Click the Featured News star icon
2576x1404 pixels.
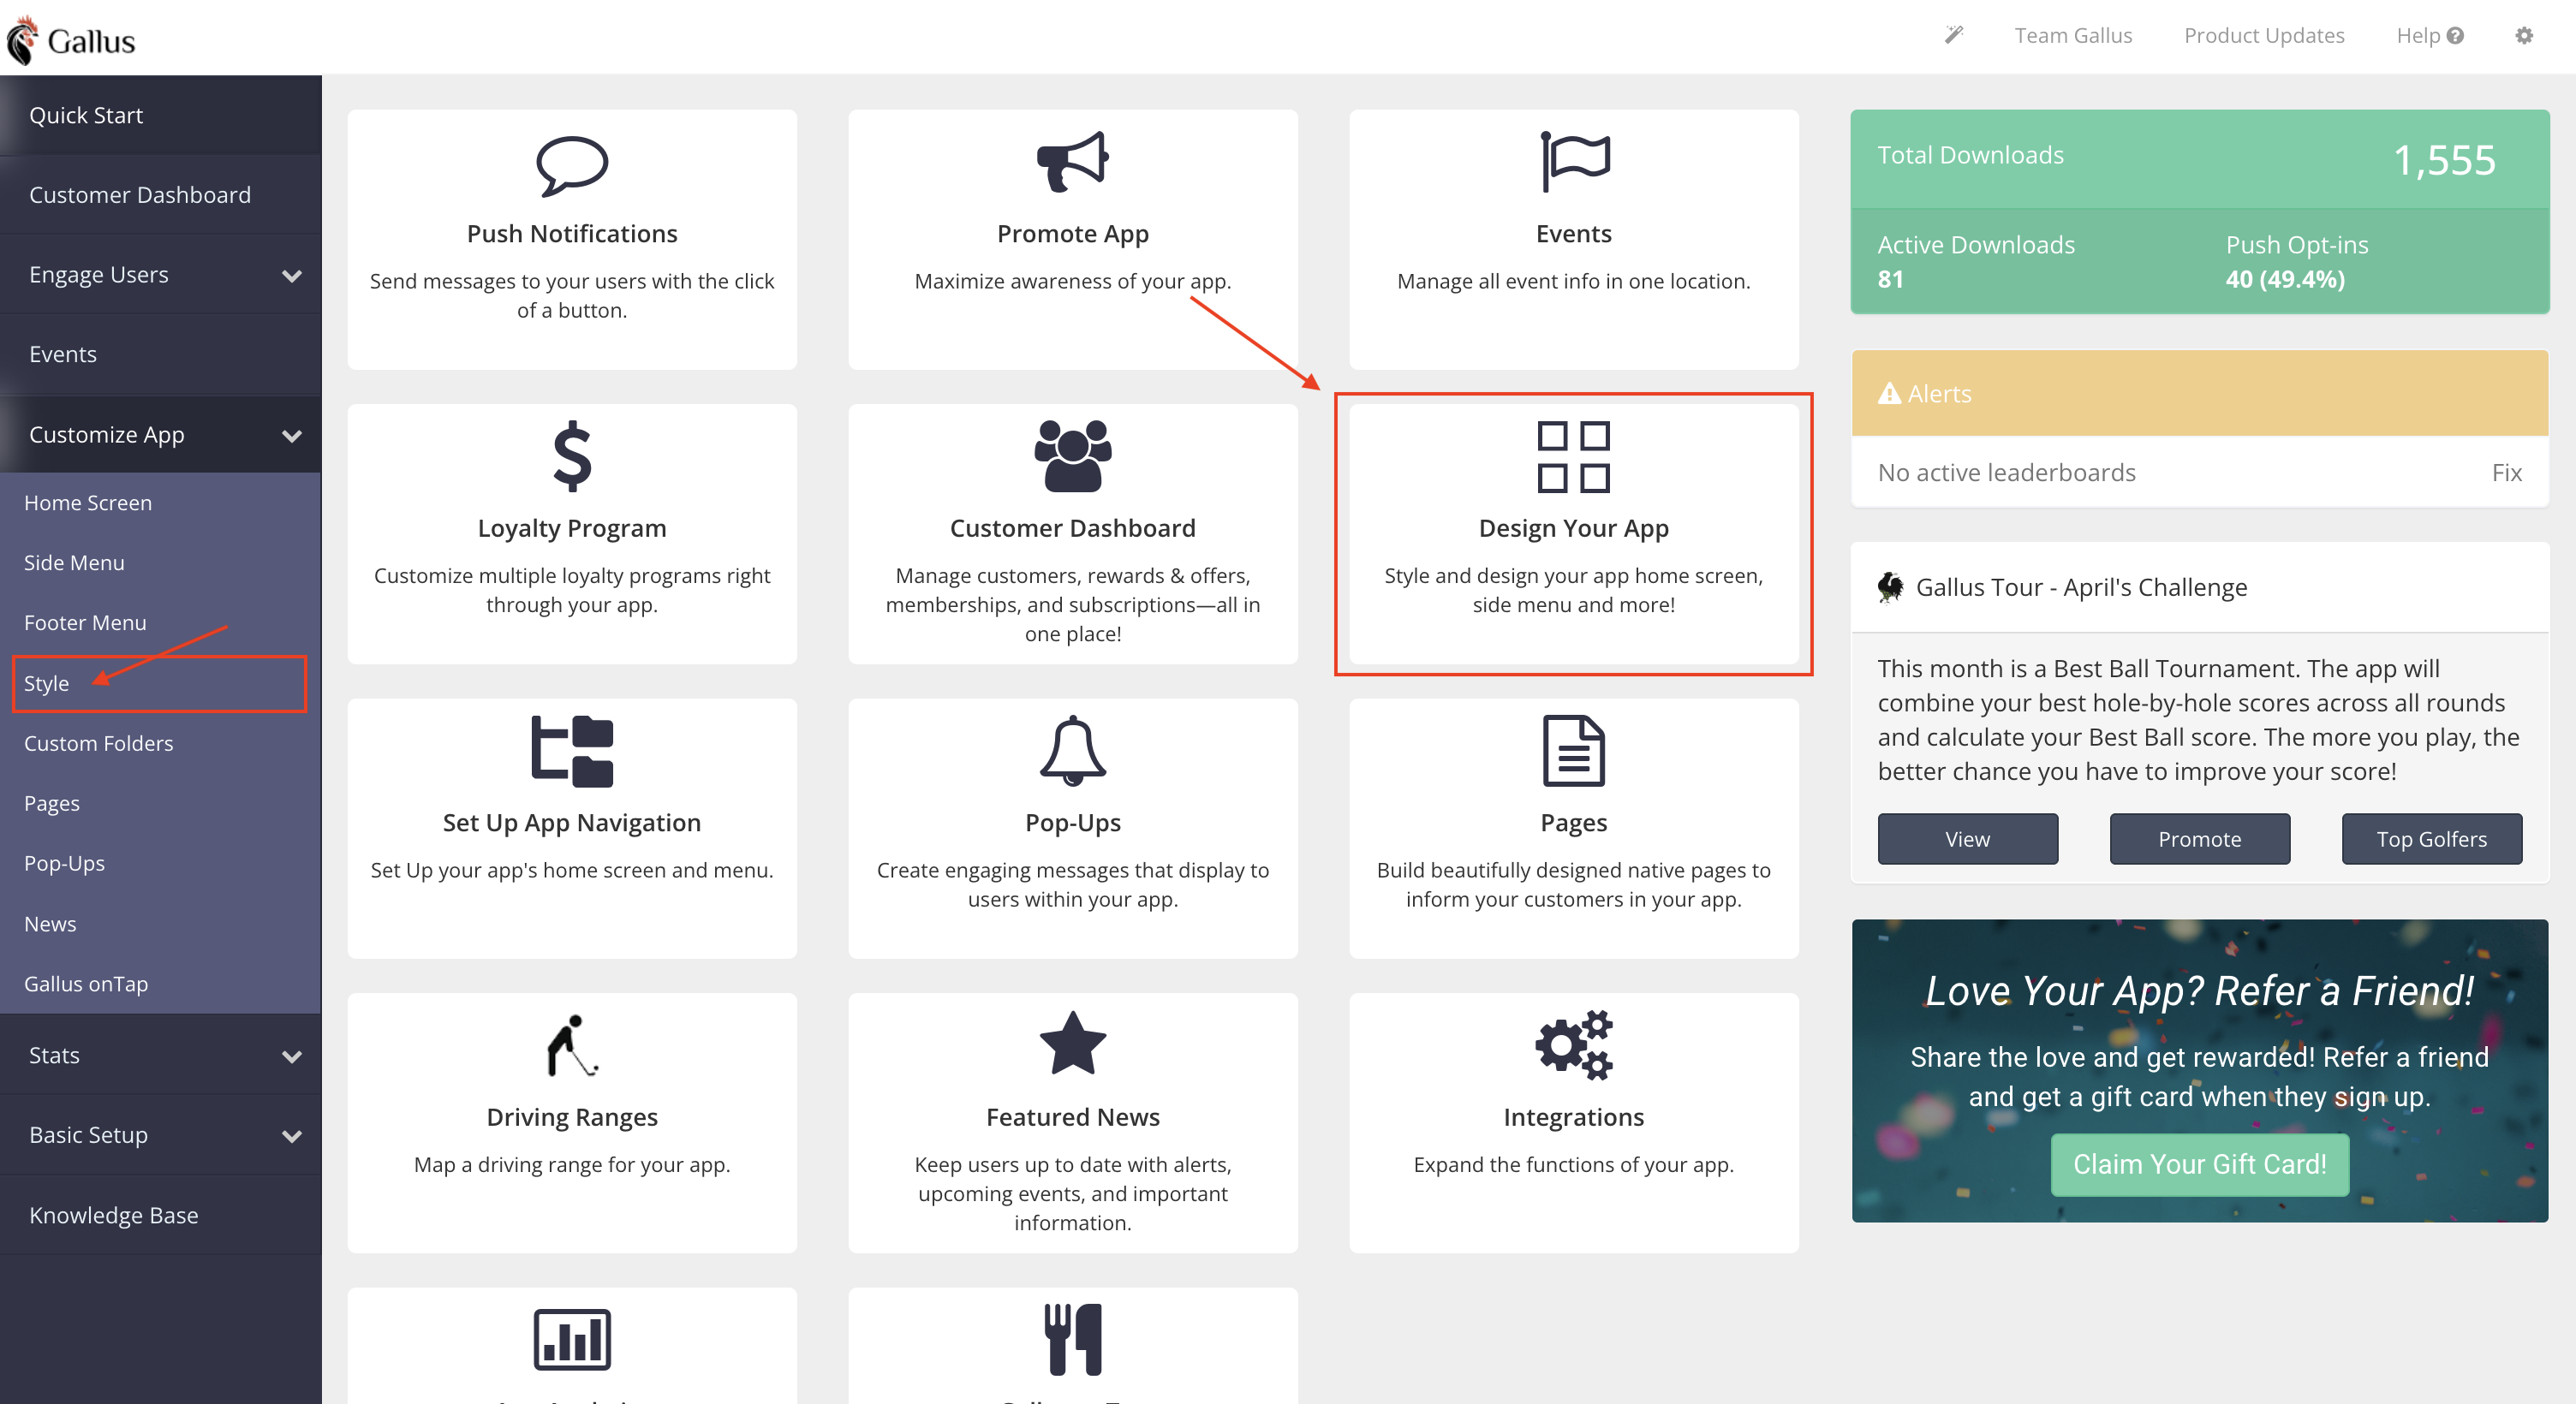click(1072, 1043)
